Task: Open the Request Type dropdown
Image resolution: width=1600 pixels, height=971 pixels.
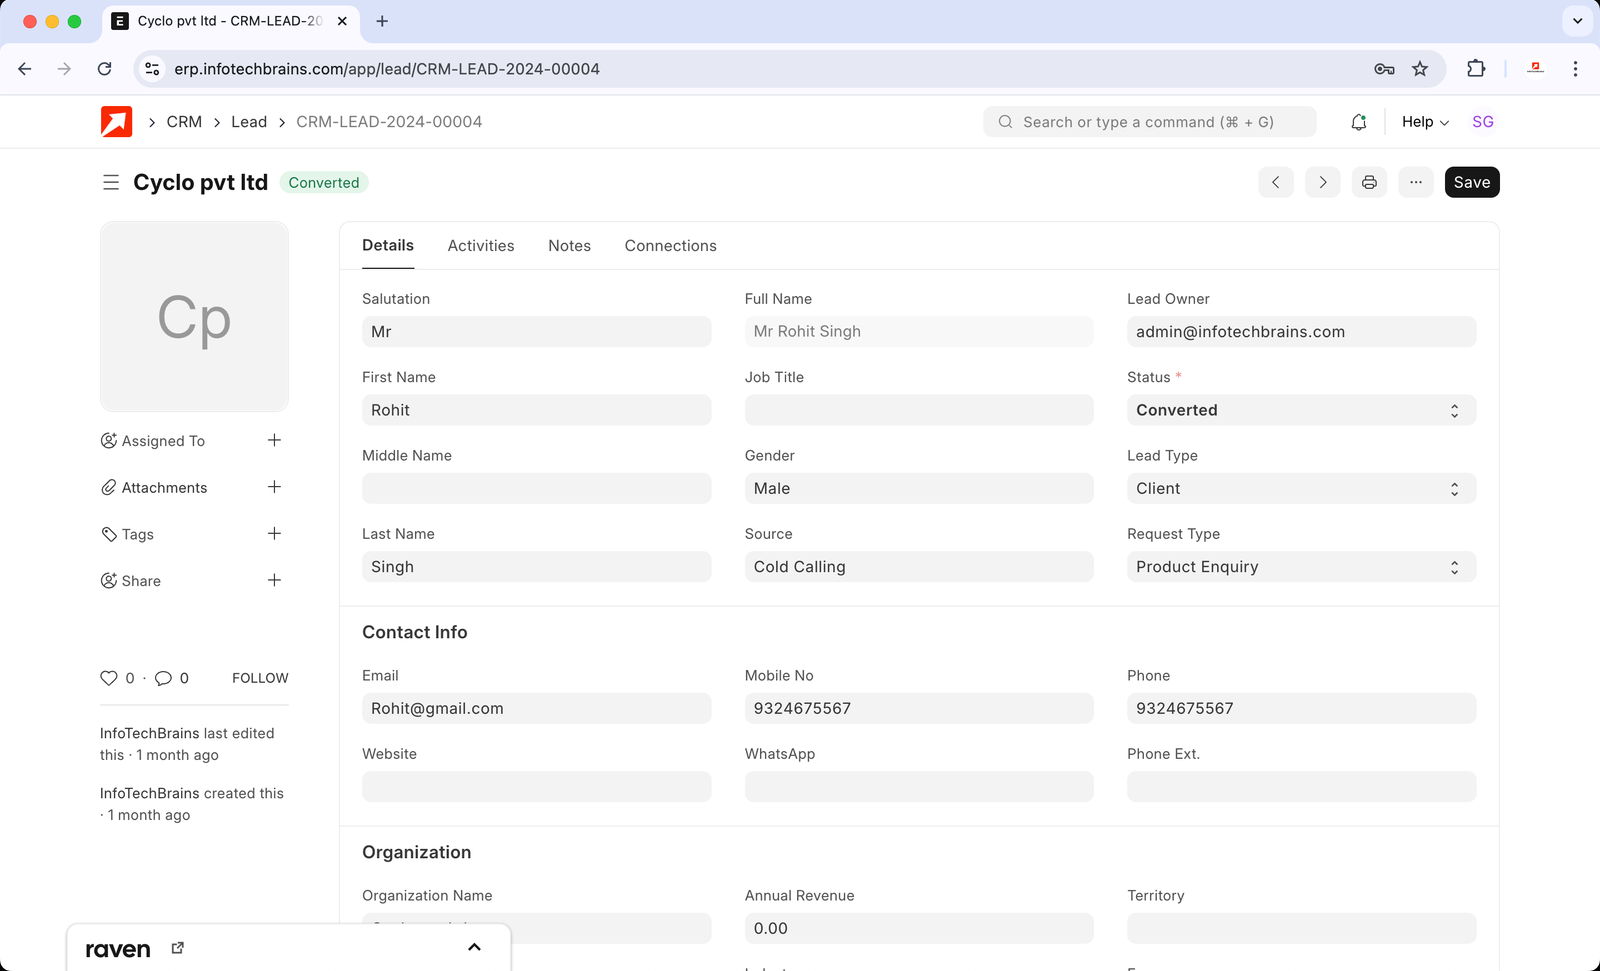Action: [1300, 567]
